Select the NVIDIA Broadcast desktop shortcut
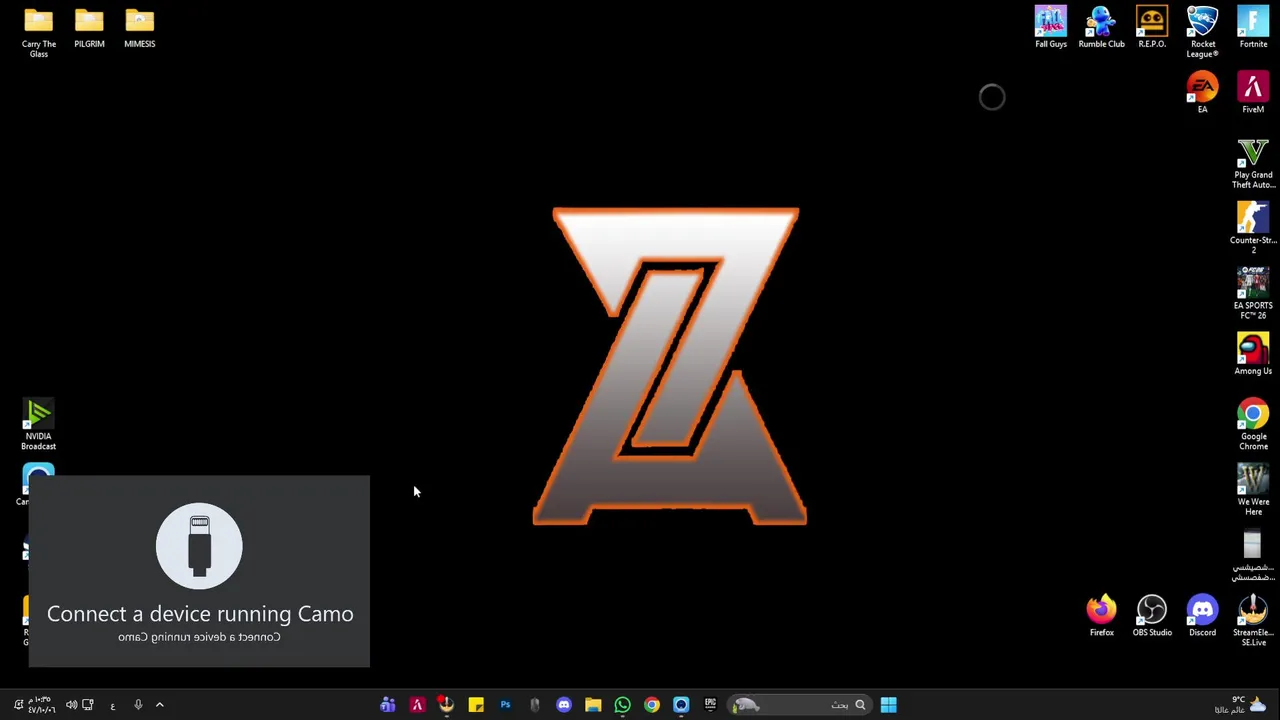This screenshot has width=1280, height=720. pyautogui.click(x=38, y=424)
